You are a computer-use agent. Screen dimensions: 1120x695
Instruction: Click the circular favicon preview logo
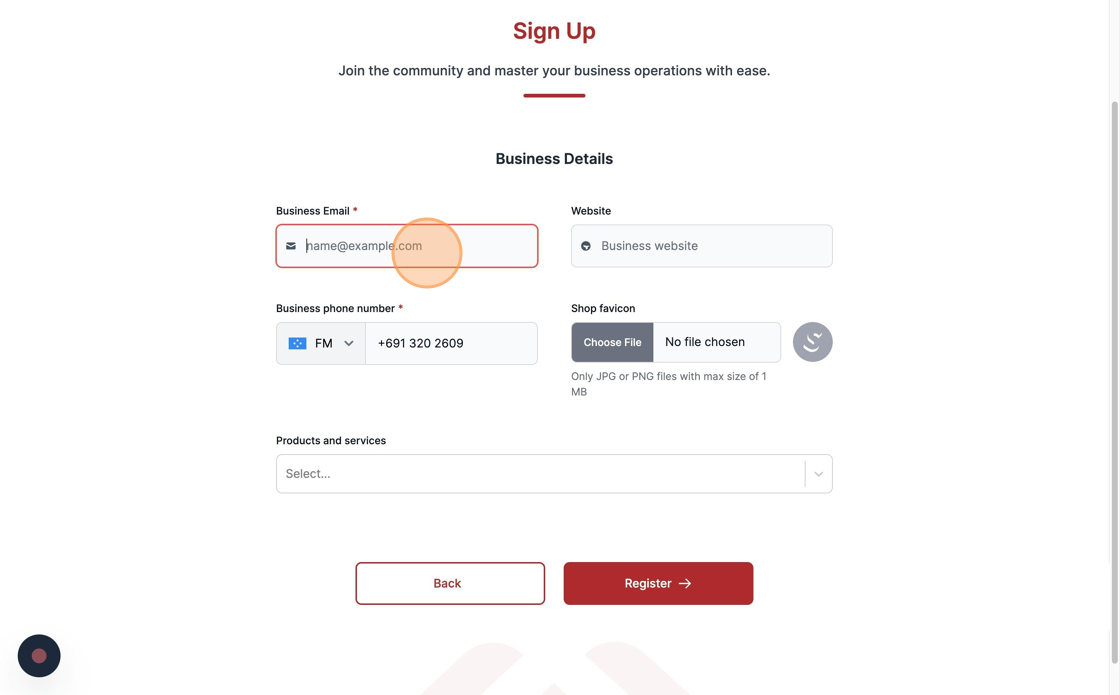pyautogui.click(x=812, y=342)
